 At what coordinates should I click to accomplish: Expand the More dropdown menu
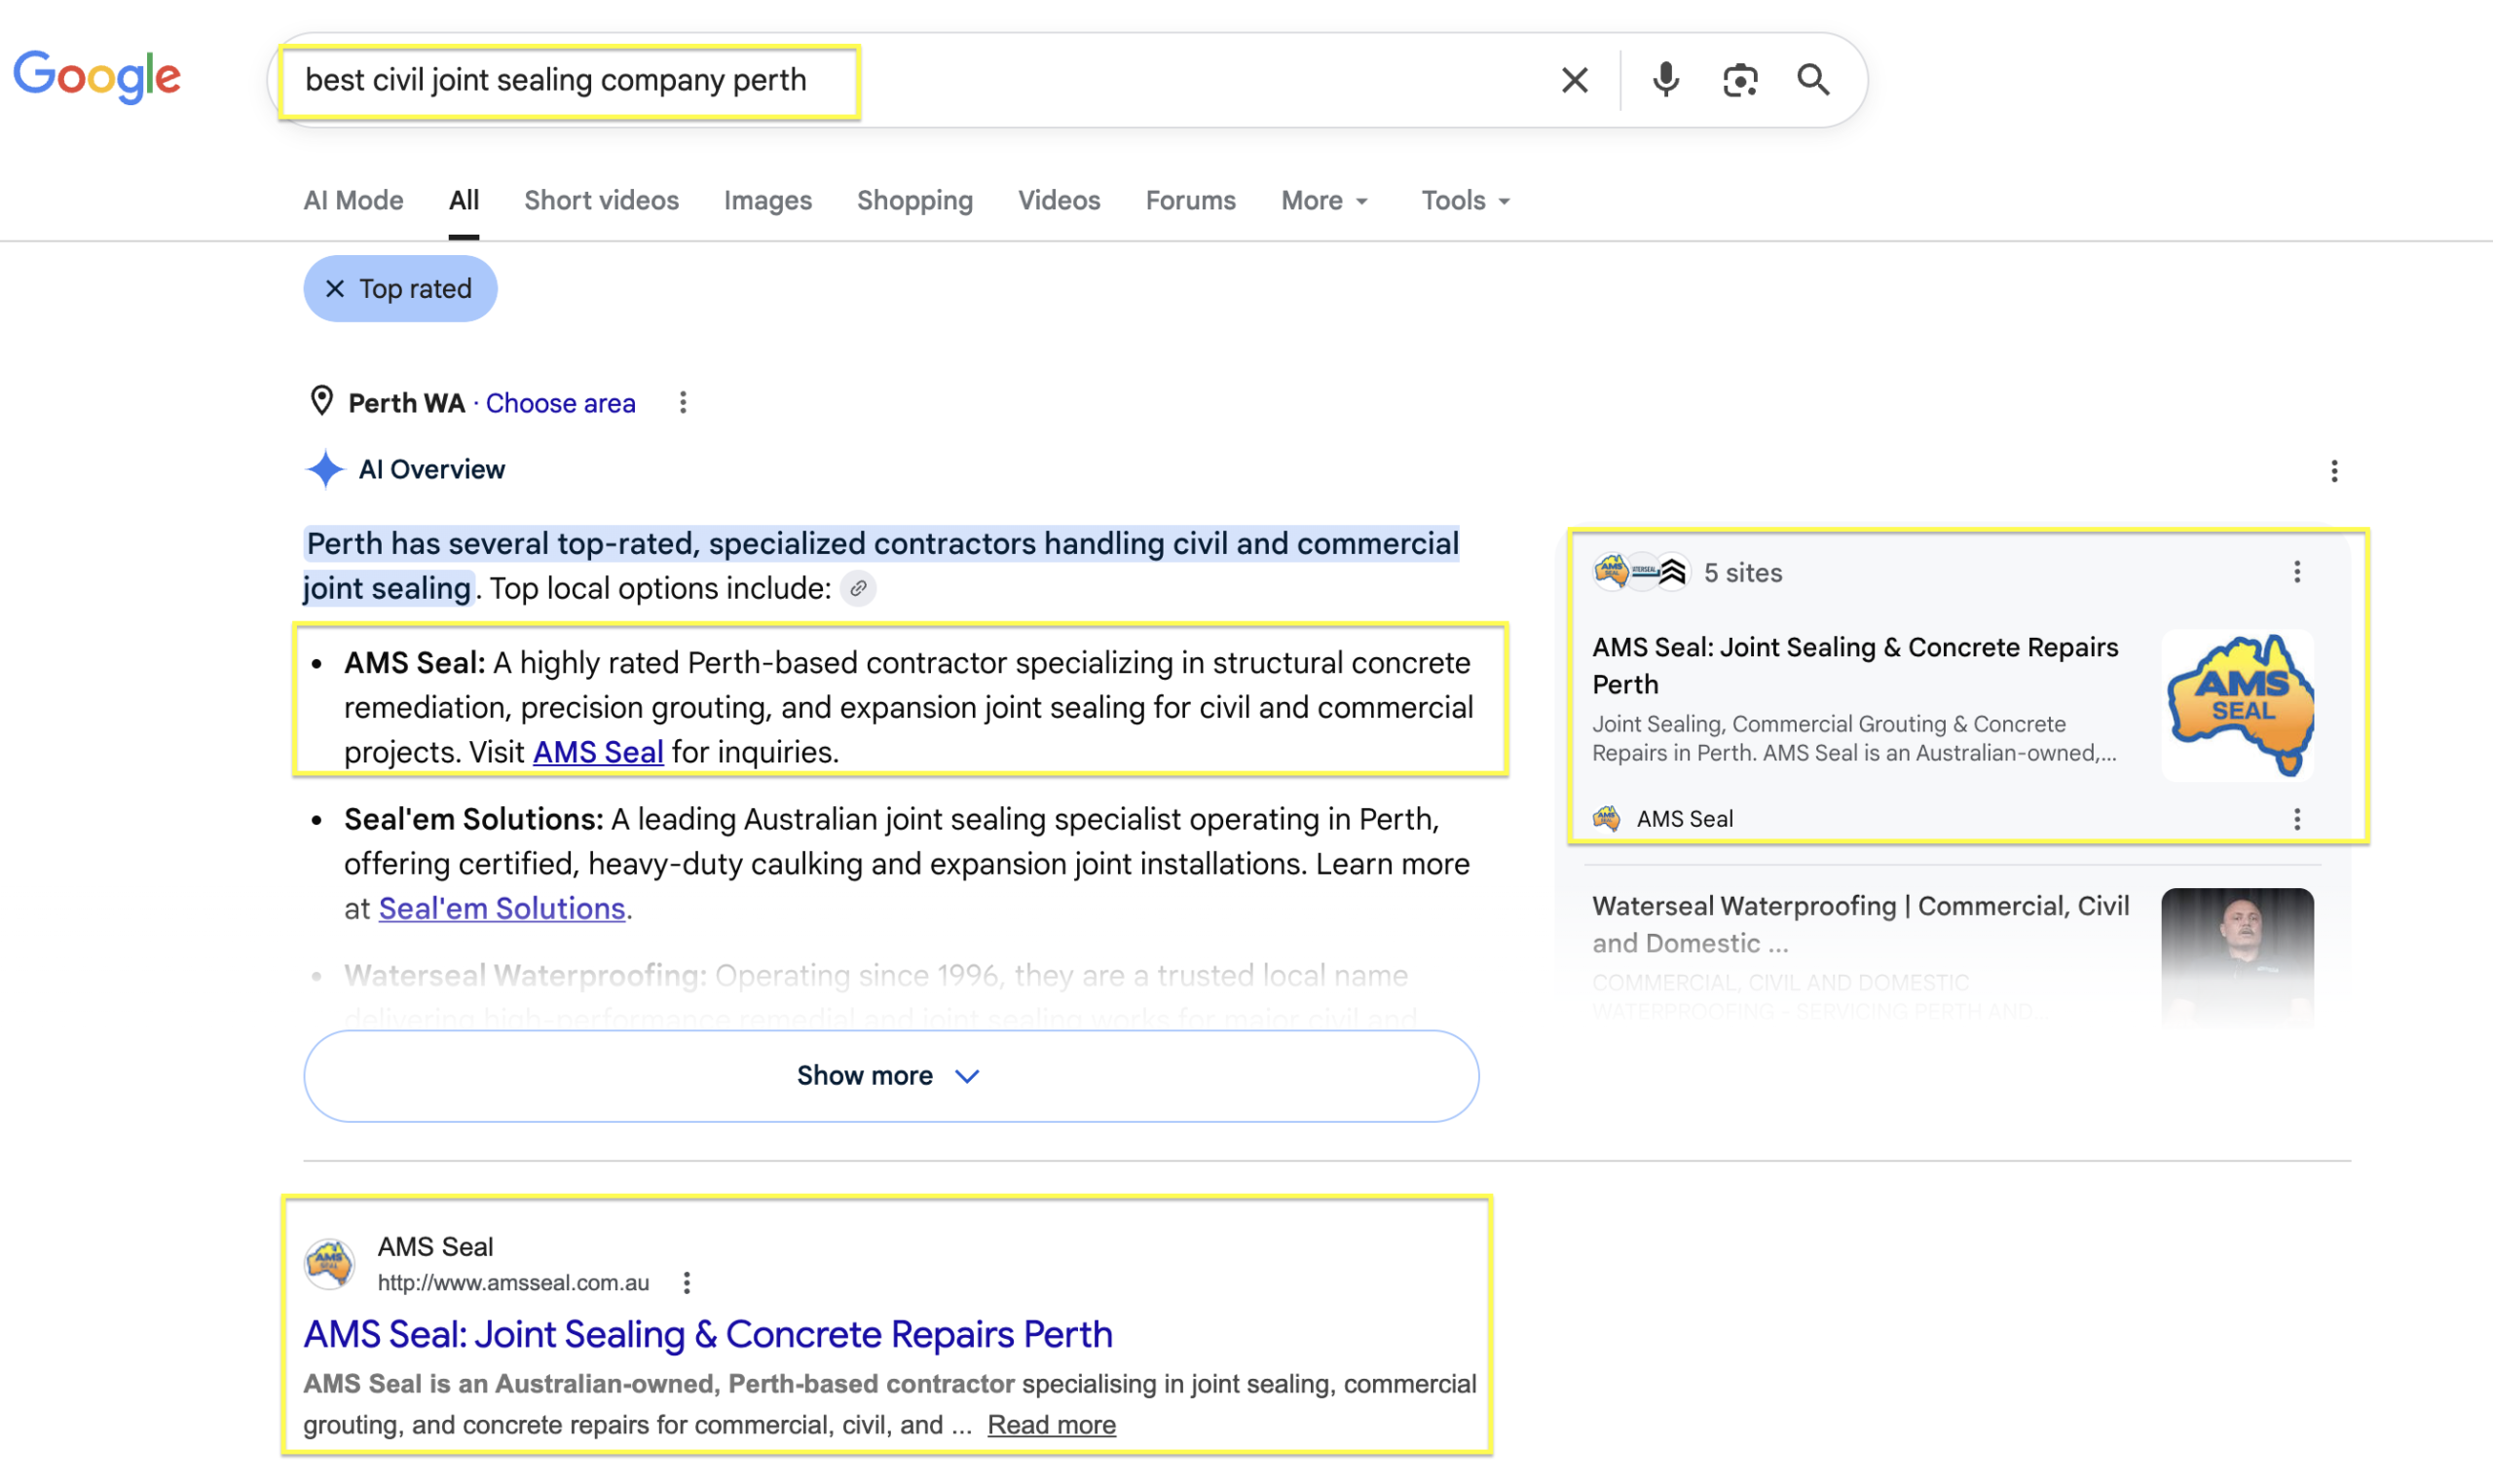coord(1325,200)
